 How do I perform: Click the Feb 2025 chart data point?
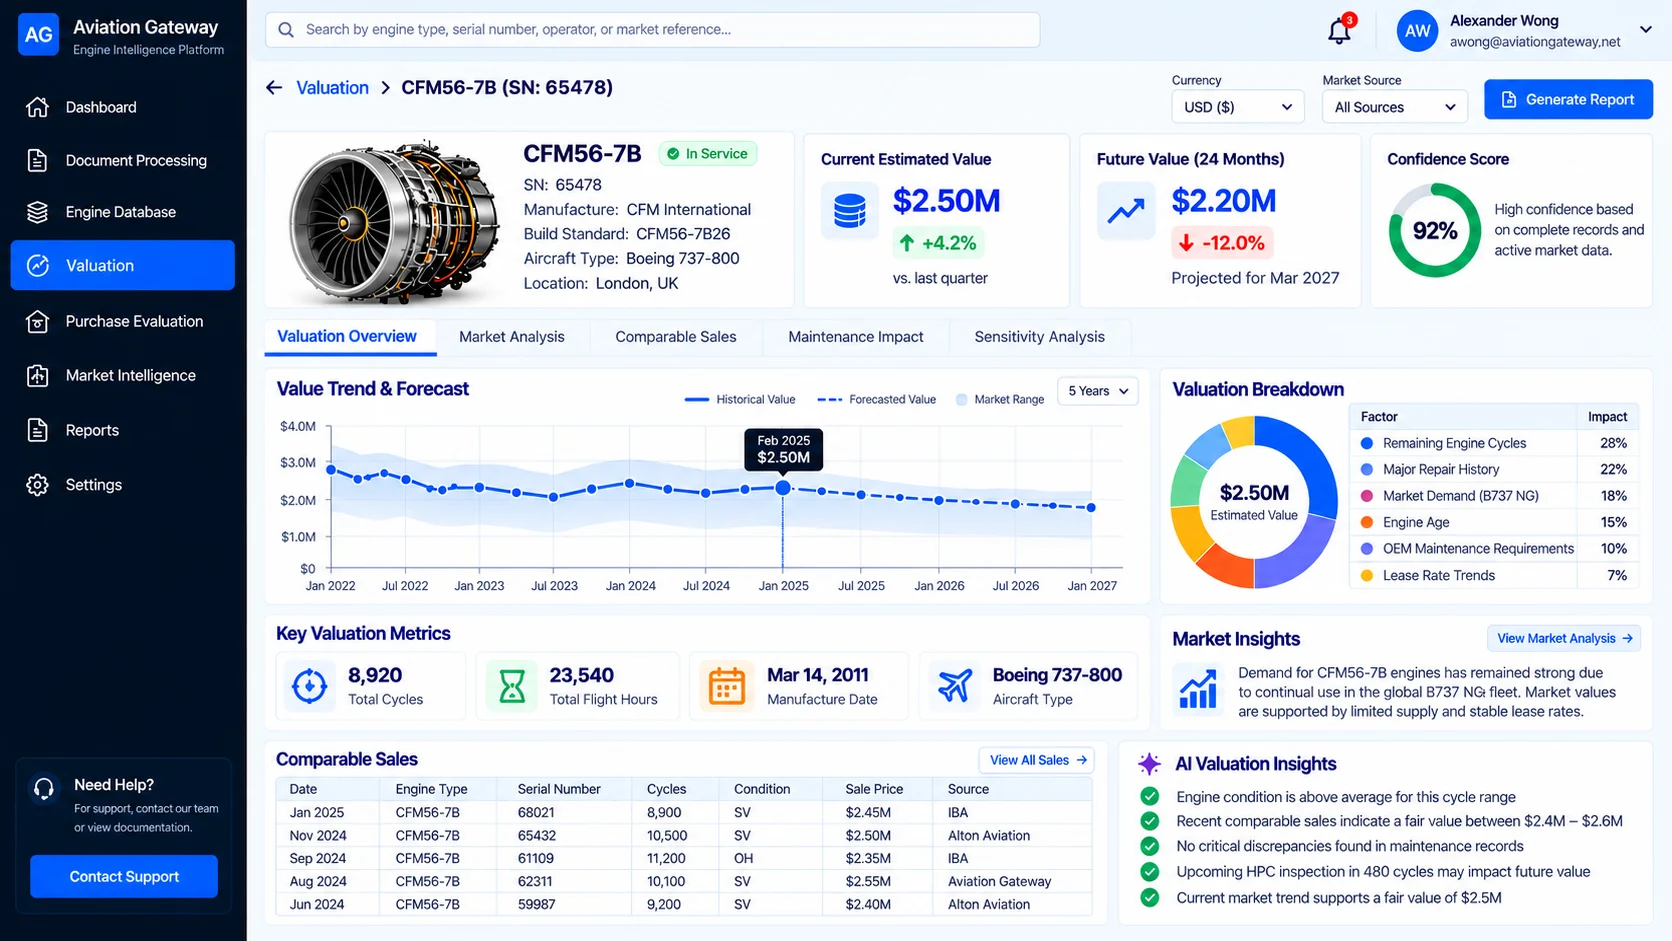point(783,488)
